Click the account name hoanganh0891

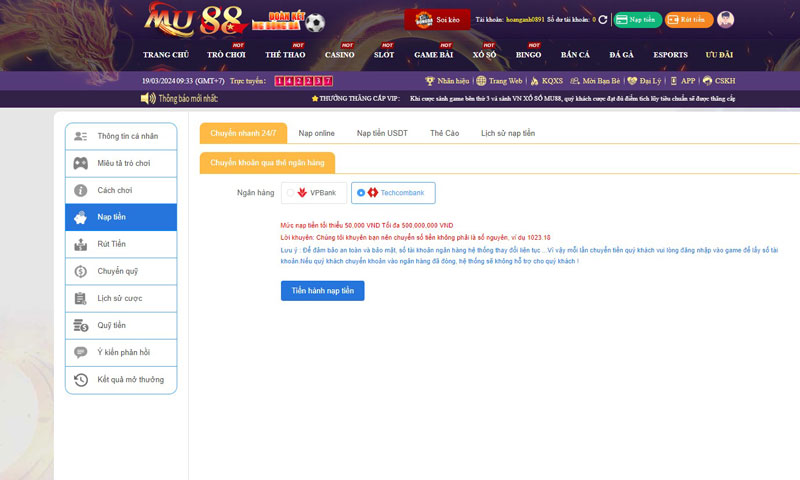pyautogui.click(x=525, y=19)
